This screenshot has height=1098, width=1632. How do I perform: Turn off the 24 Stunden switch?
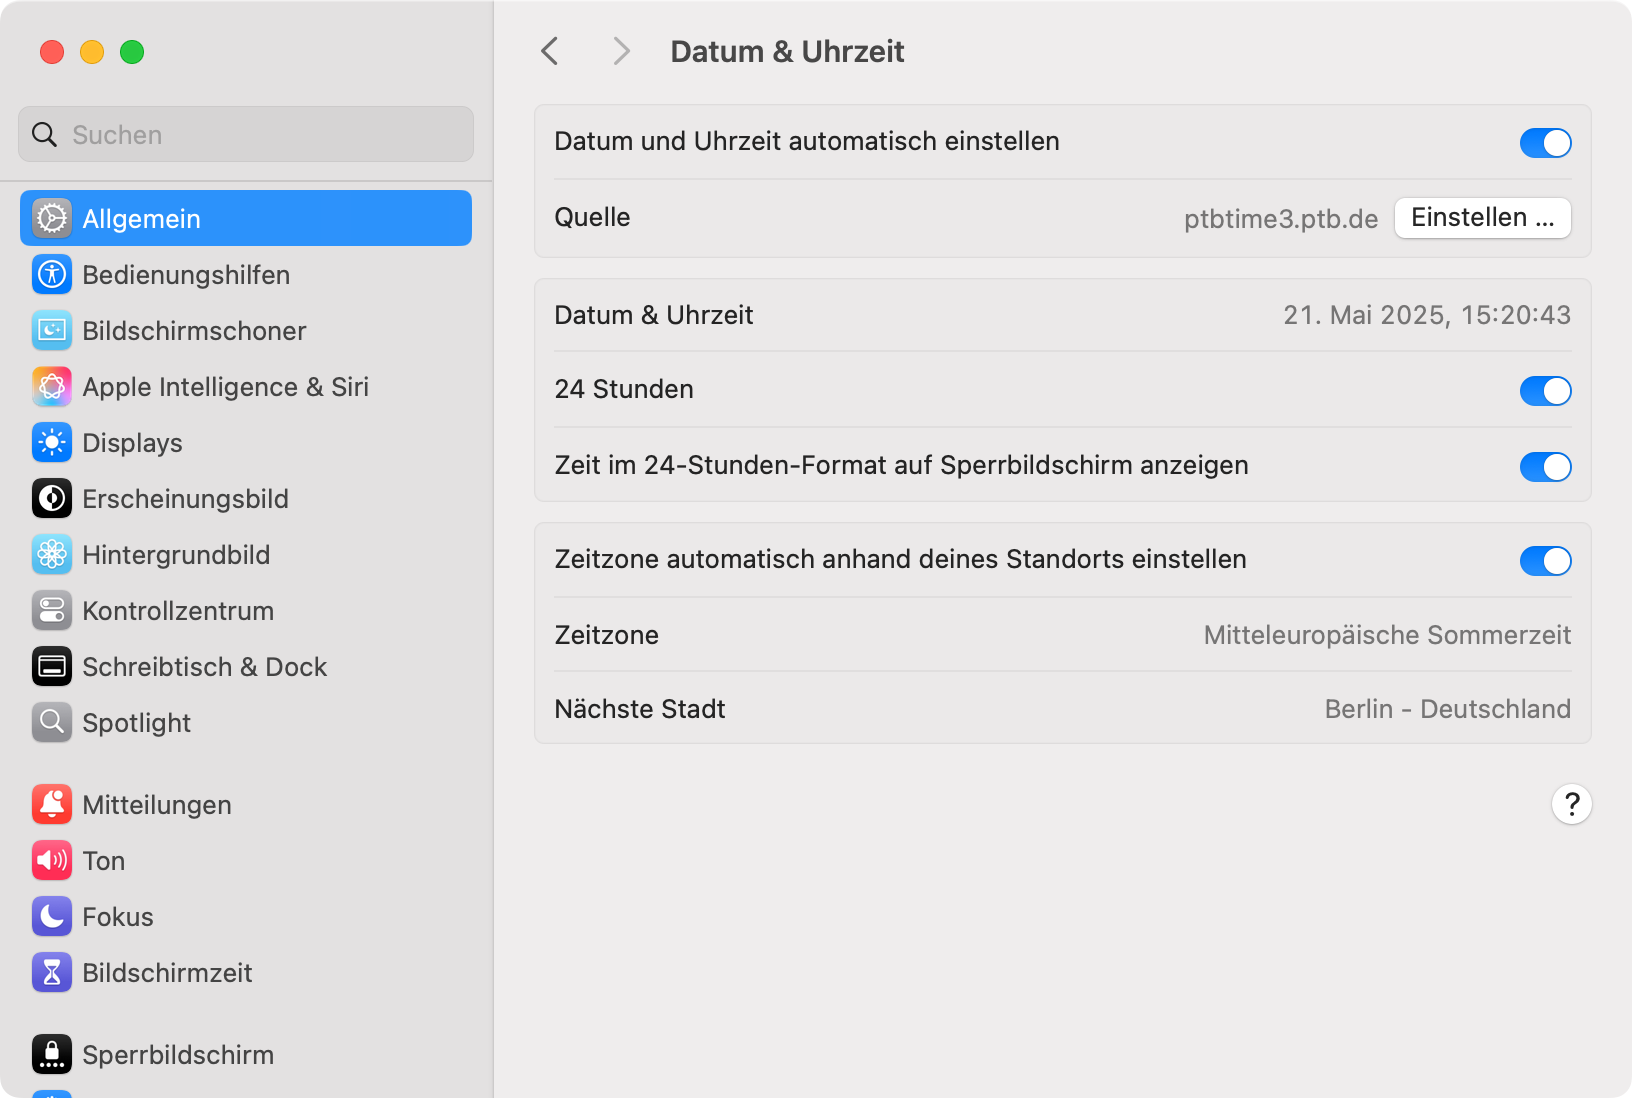[1545, 391]
